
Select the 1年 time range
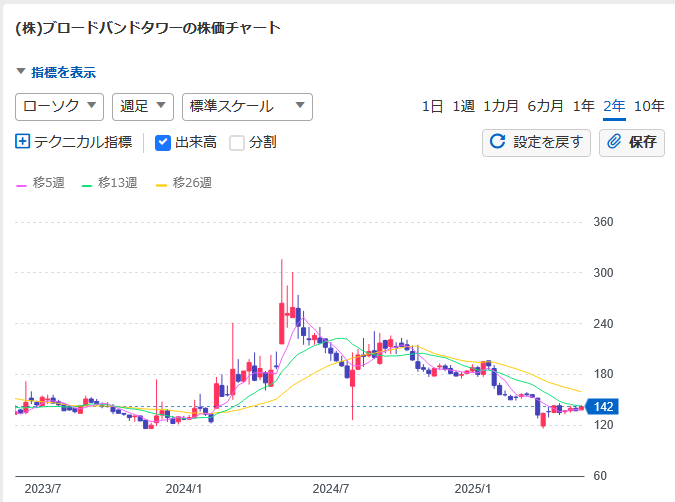point(583,106)
